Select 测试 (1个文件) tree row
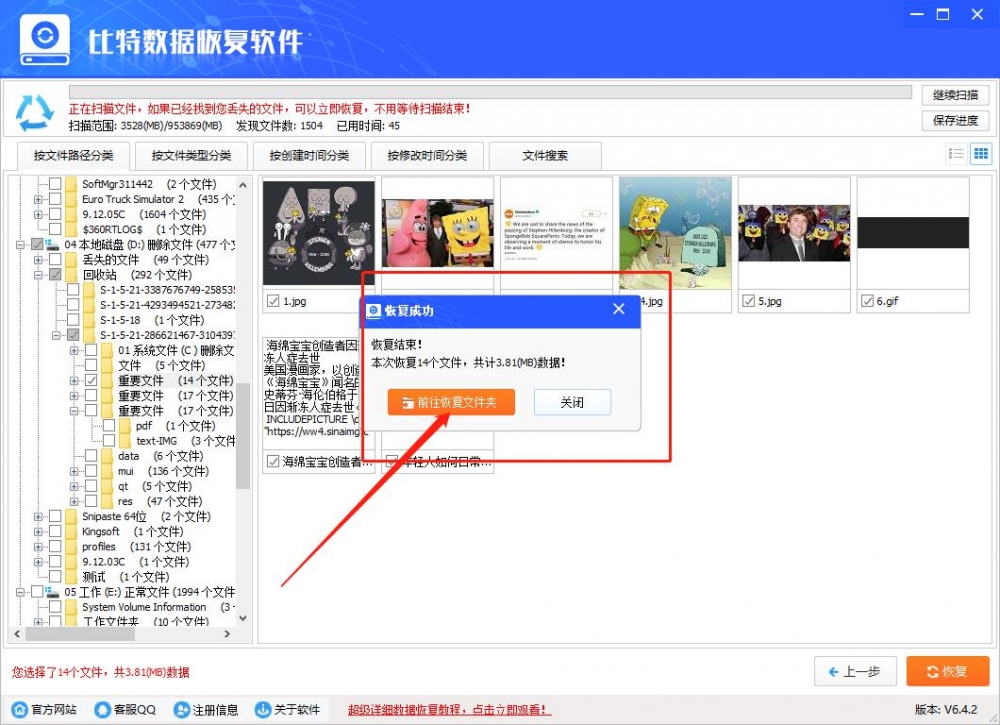 126,577
